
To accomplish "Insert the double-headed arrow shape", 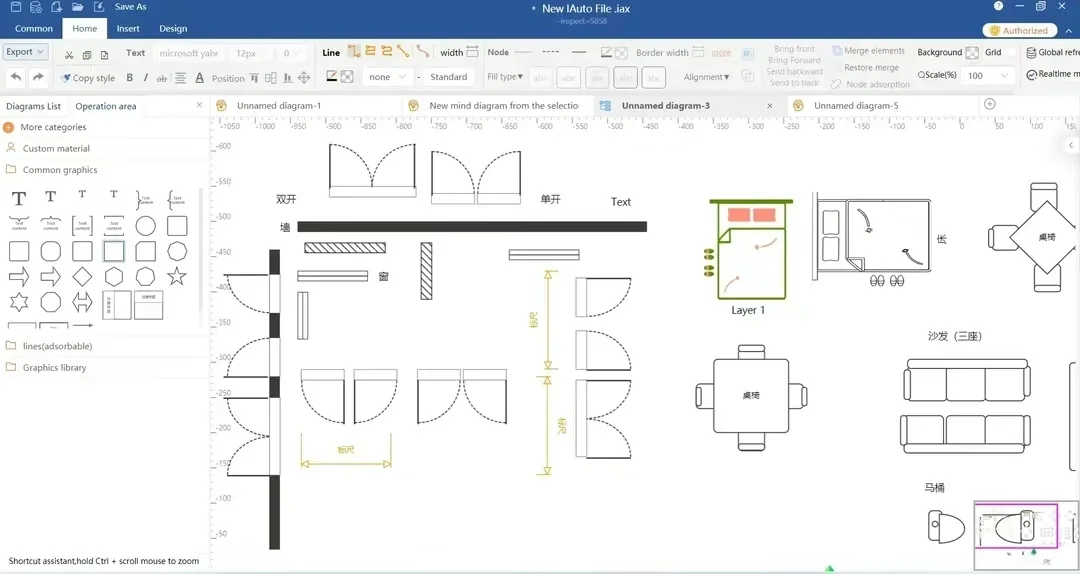I will coord(82,302).
